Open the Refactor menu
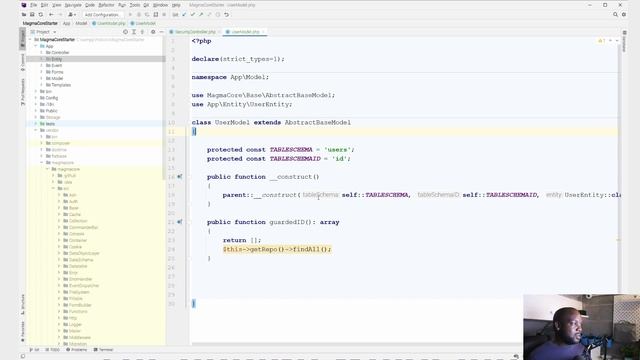640x360 pixels. 106,5
